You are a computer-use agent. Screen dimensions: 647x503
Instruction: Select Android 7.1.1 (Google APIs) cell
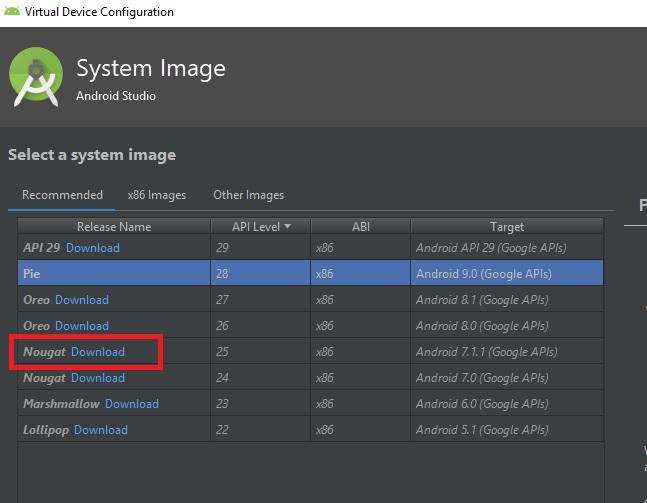point(507,352)
